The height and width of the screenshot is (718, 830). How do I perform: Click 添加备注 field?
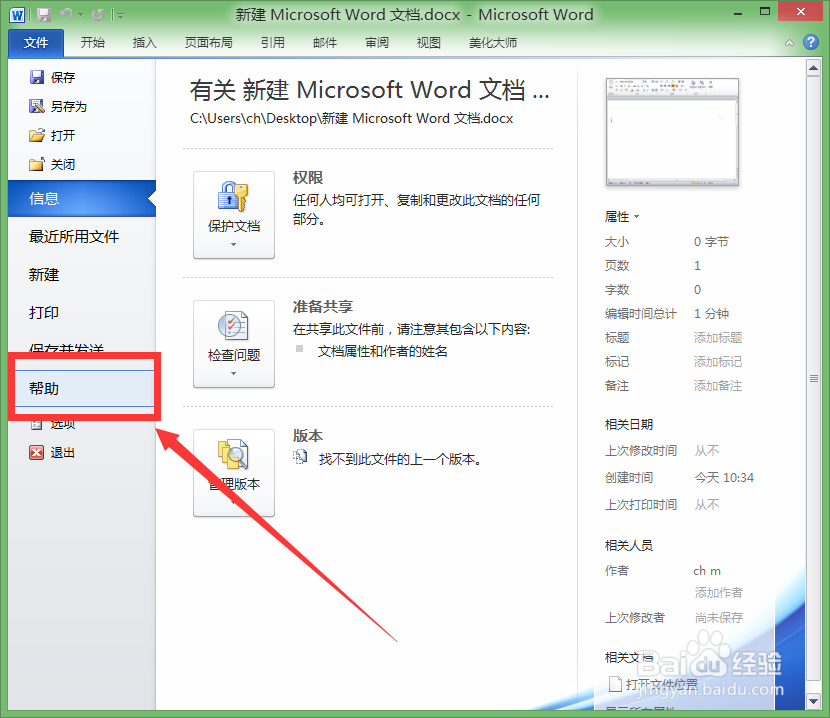[718, 386]
